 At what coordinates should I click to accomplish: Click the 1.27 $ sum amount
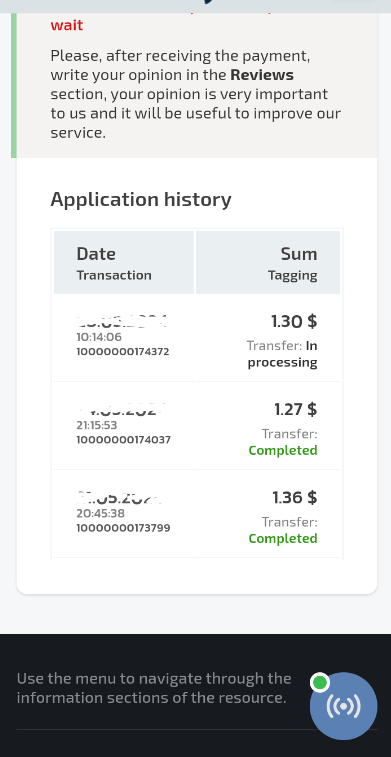pos(295,409)
